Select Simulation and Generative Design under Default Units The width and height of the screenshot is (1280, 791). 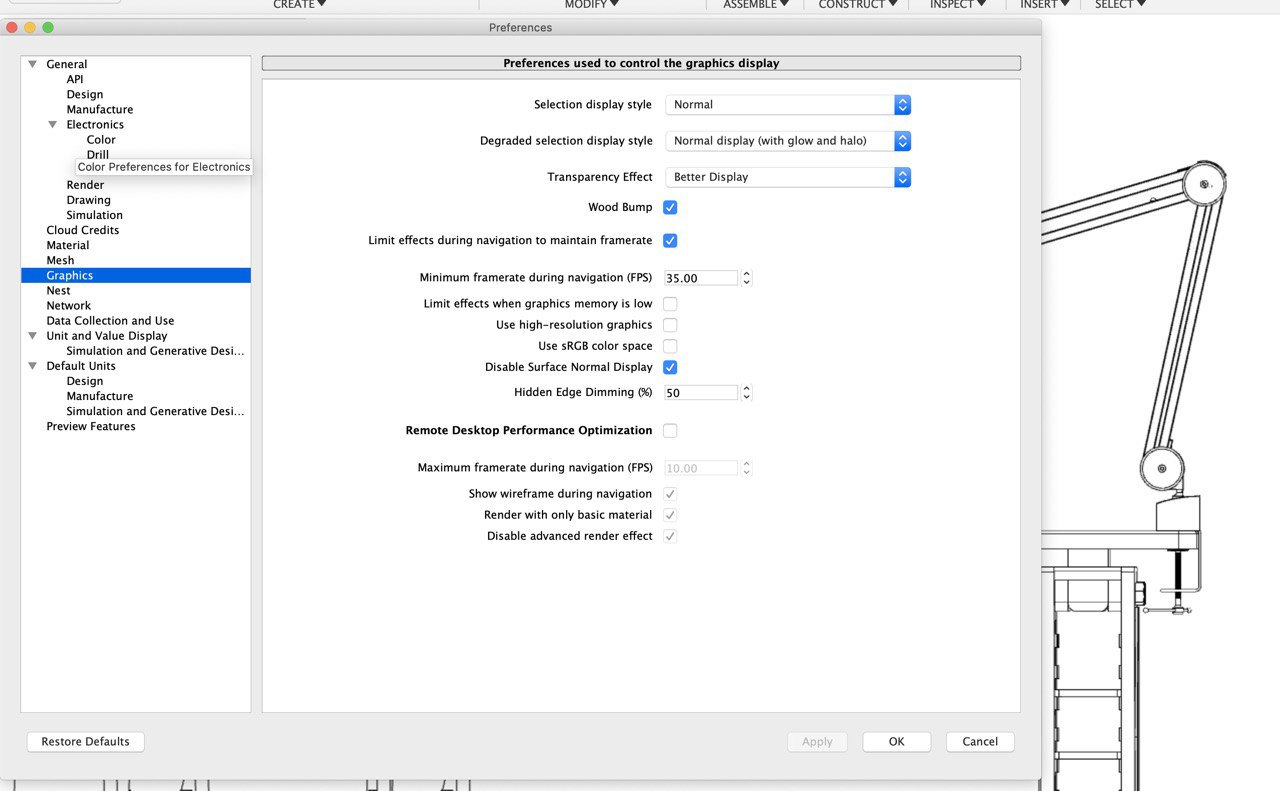(x=155, y=411)
